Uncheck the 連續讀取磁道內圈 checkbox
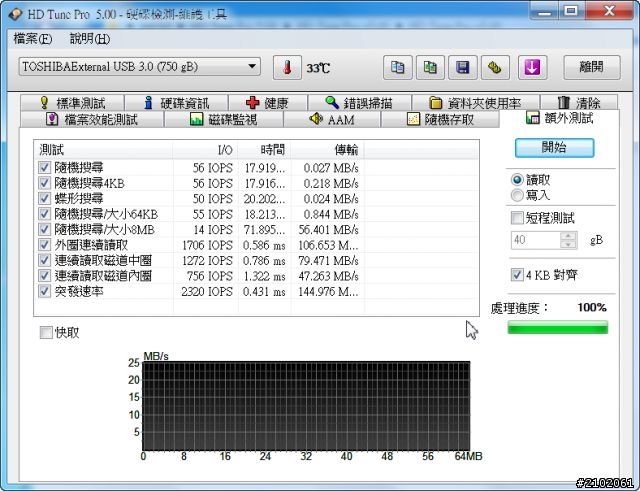 (44, 276)
